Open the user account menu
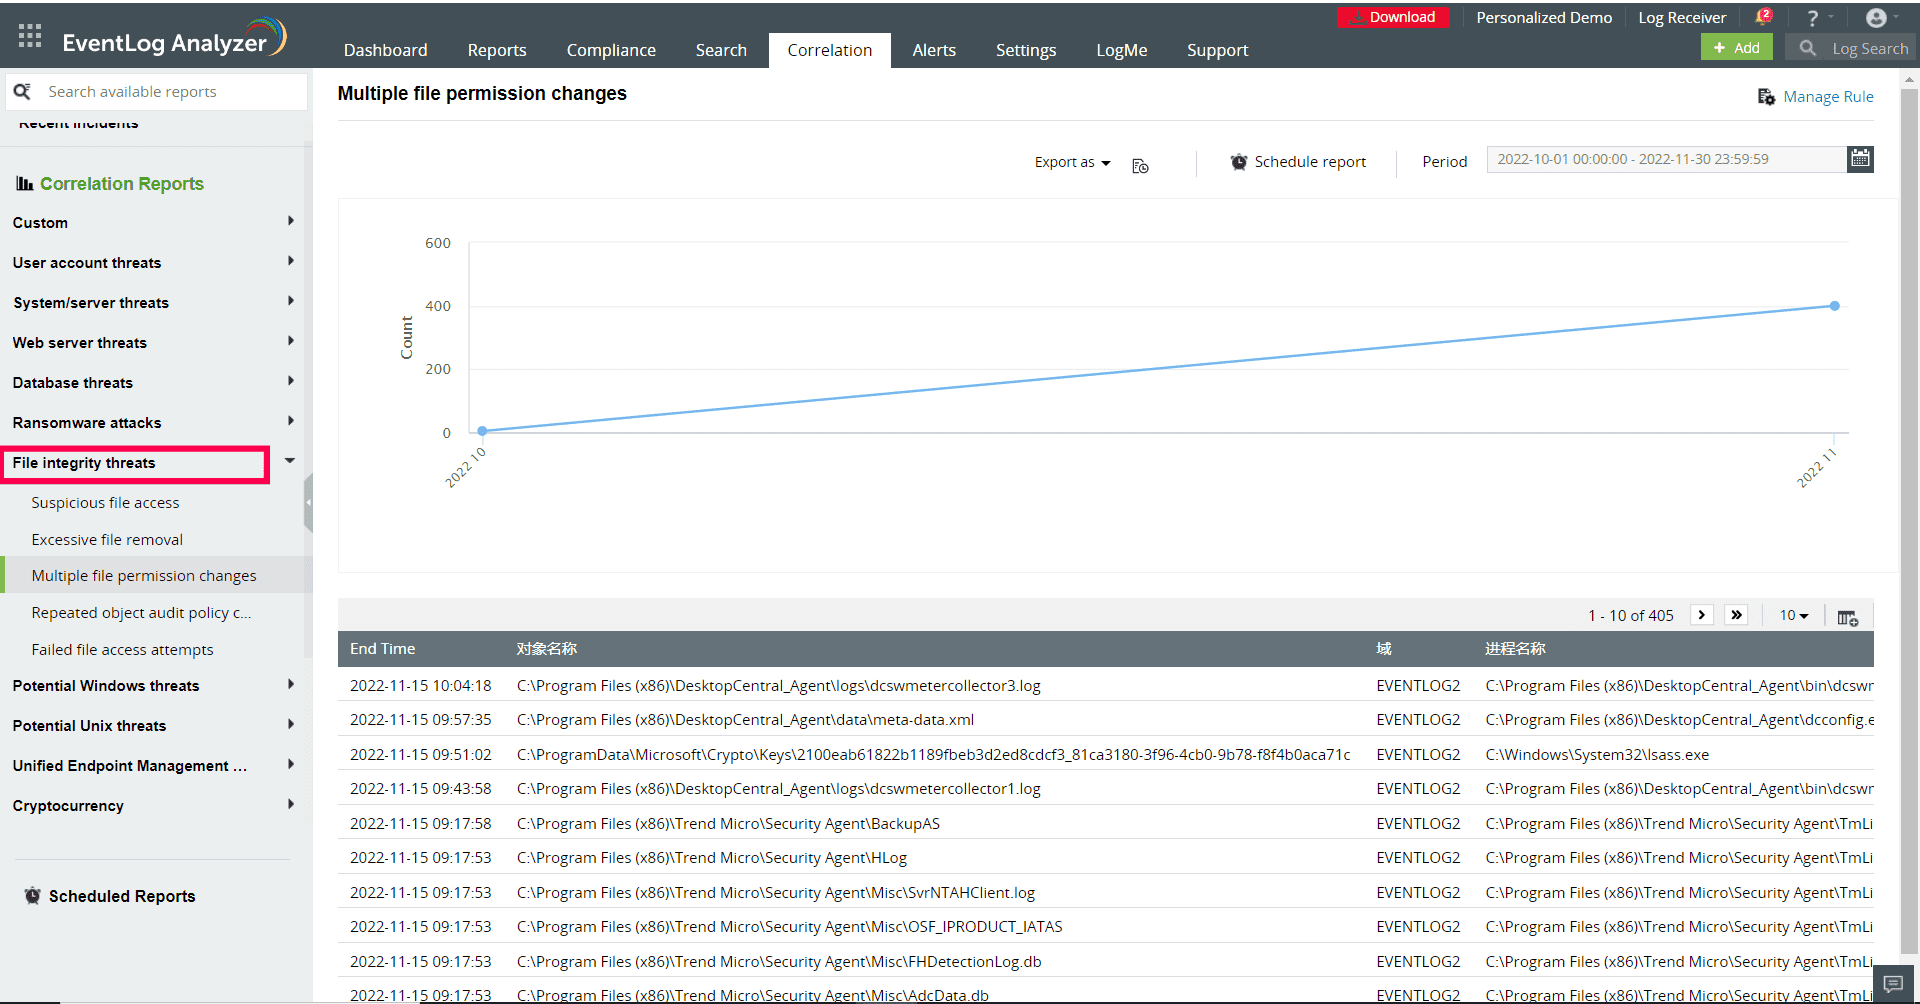Image resolution: width=1920 pixels, height=1004 pixels. (1876, 18)
